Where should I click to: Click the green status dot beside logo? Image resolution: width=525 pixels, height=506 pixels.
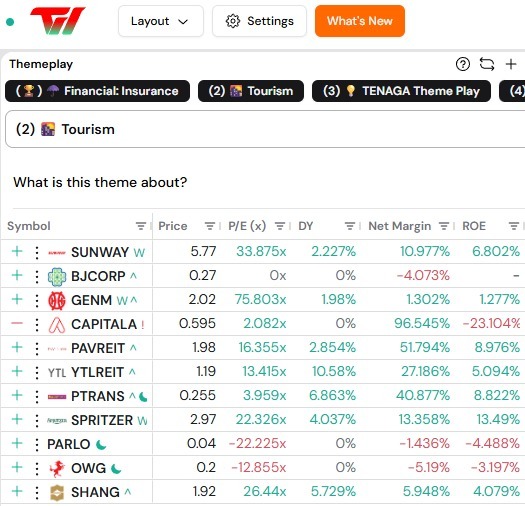(10, 22)
